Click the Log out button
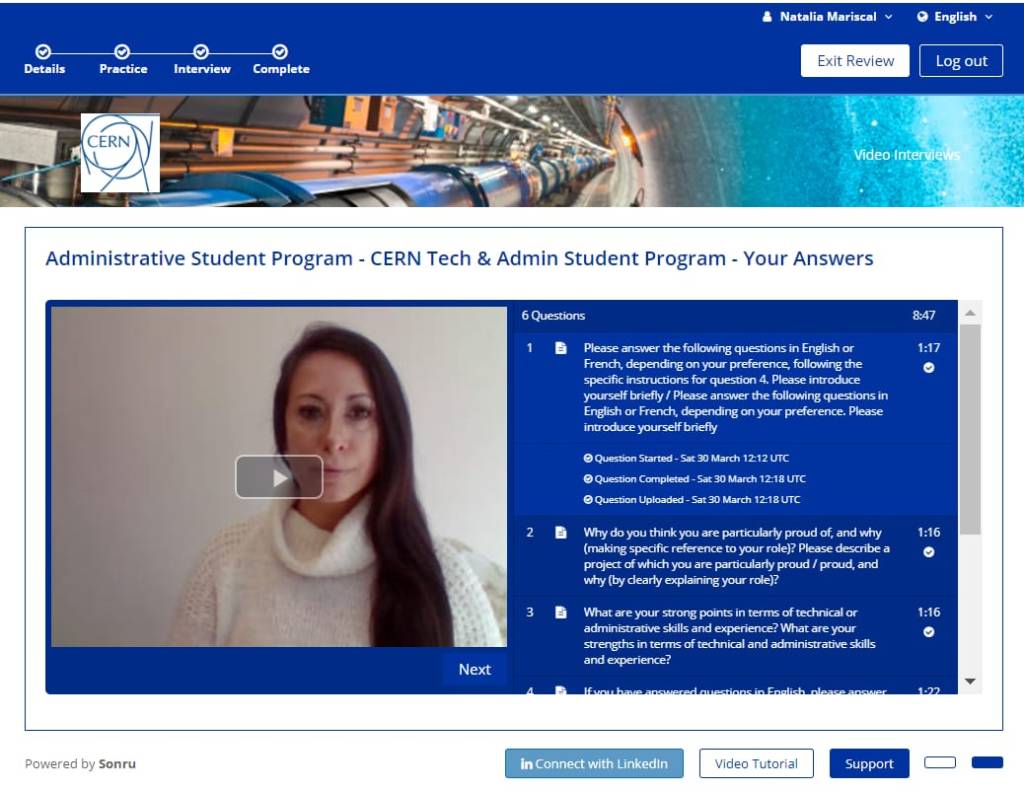Image resolution: width=1024 pixels, height=791 pixels. (x=961, y=61)
